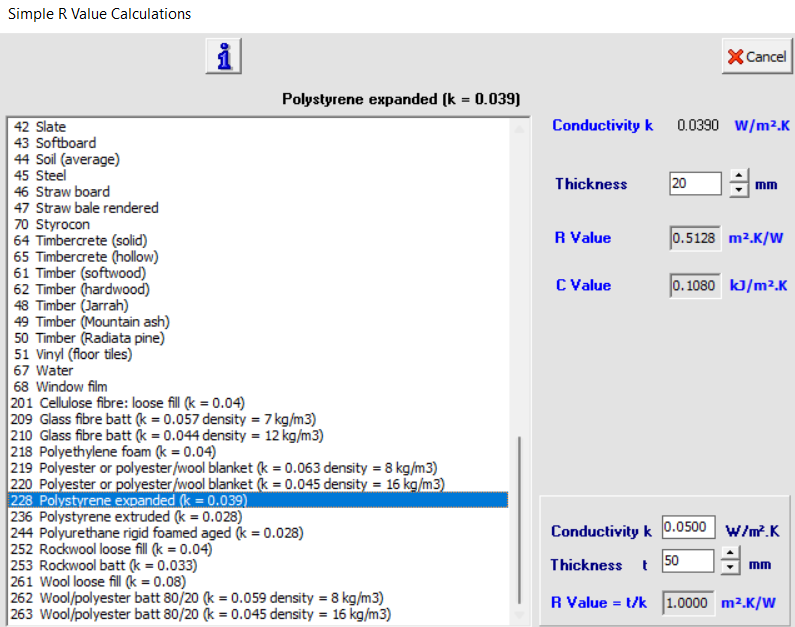Viewport: 795px width, 627px height.
Task: Decrease calculator thickness t with down arrow
Action: click(731, 569)
